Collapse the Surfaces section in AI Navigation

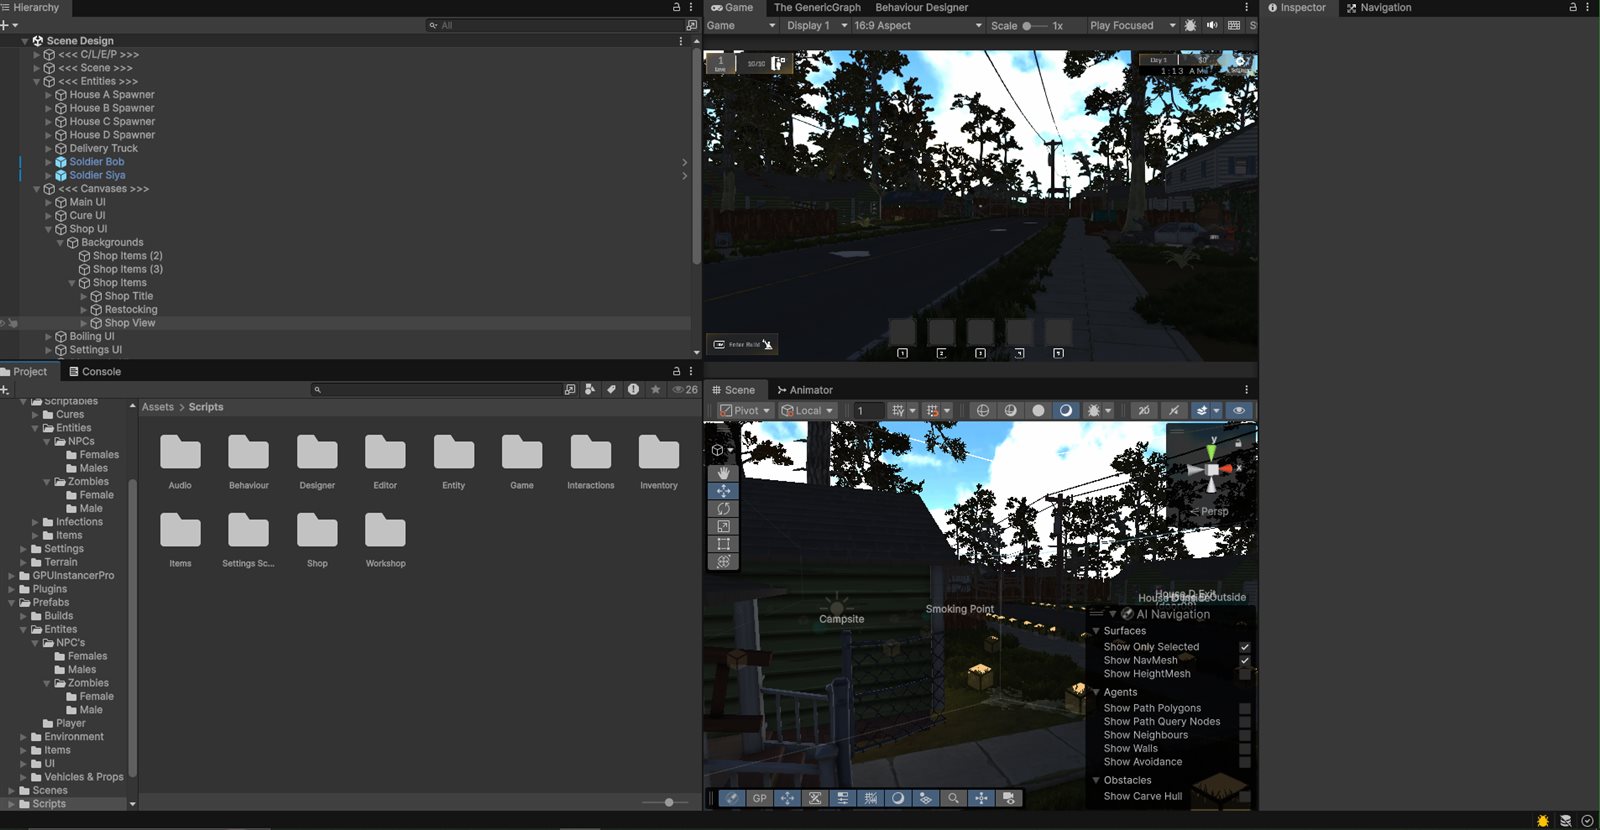point(1096,631)
